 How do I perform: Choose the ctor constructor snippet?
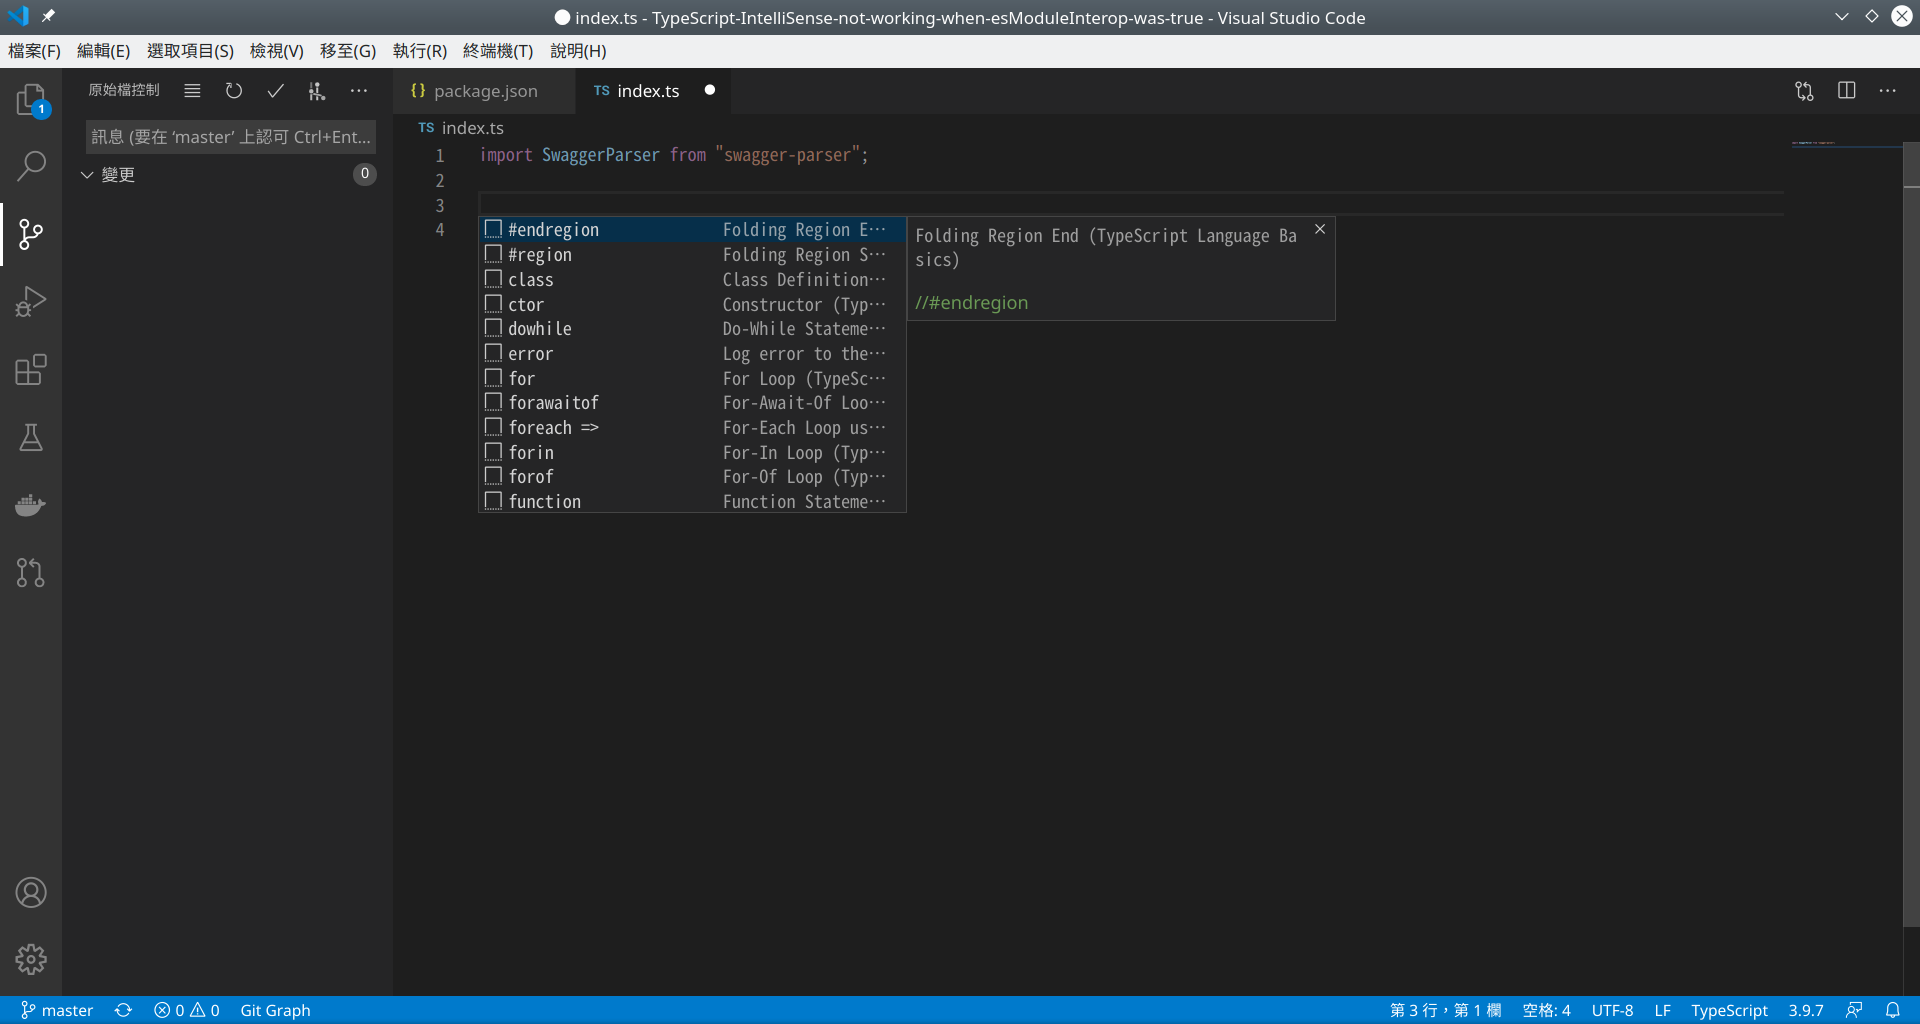click(x=692, y=304)
